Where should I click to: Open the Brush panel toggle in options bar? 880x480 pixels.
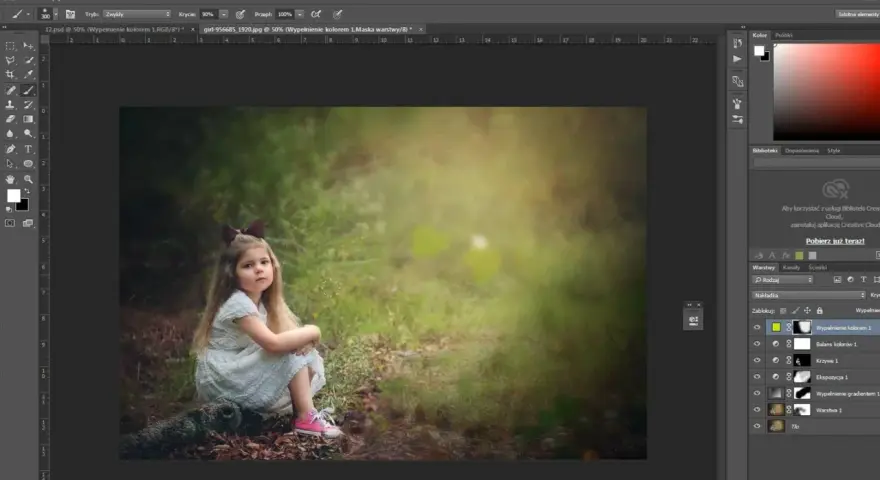tap(70, 14)
